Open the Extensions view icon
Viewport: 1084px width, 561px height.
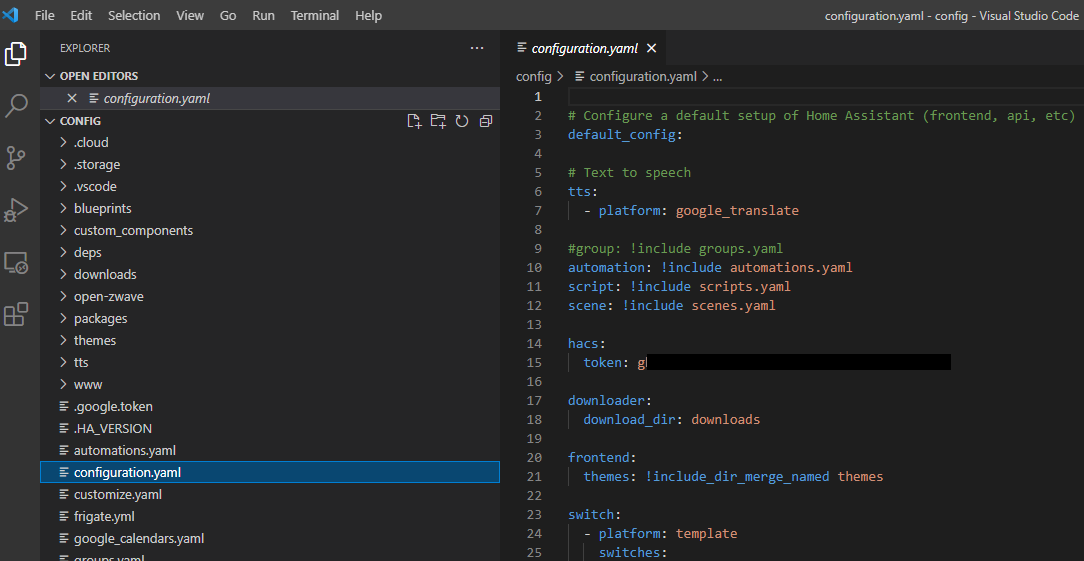click(16, 314)
